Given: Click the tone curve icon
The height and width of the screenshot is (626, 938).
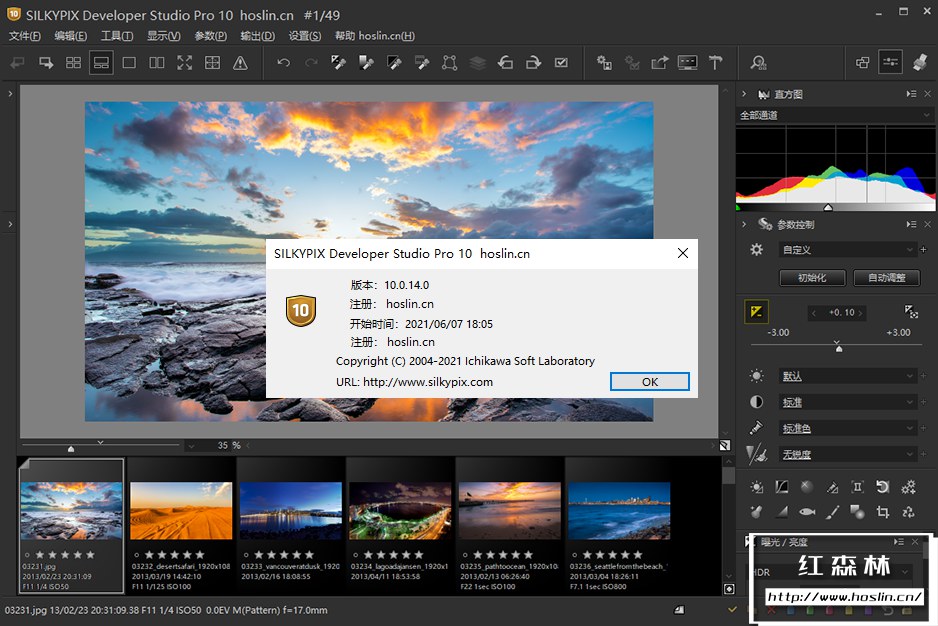Looking at the screenshot, I should coord(781,487).
